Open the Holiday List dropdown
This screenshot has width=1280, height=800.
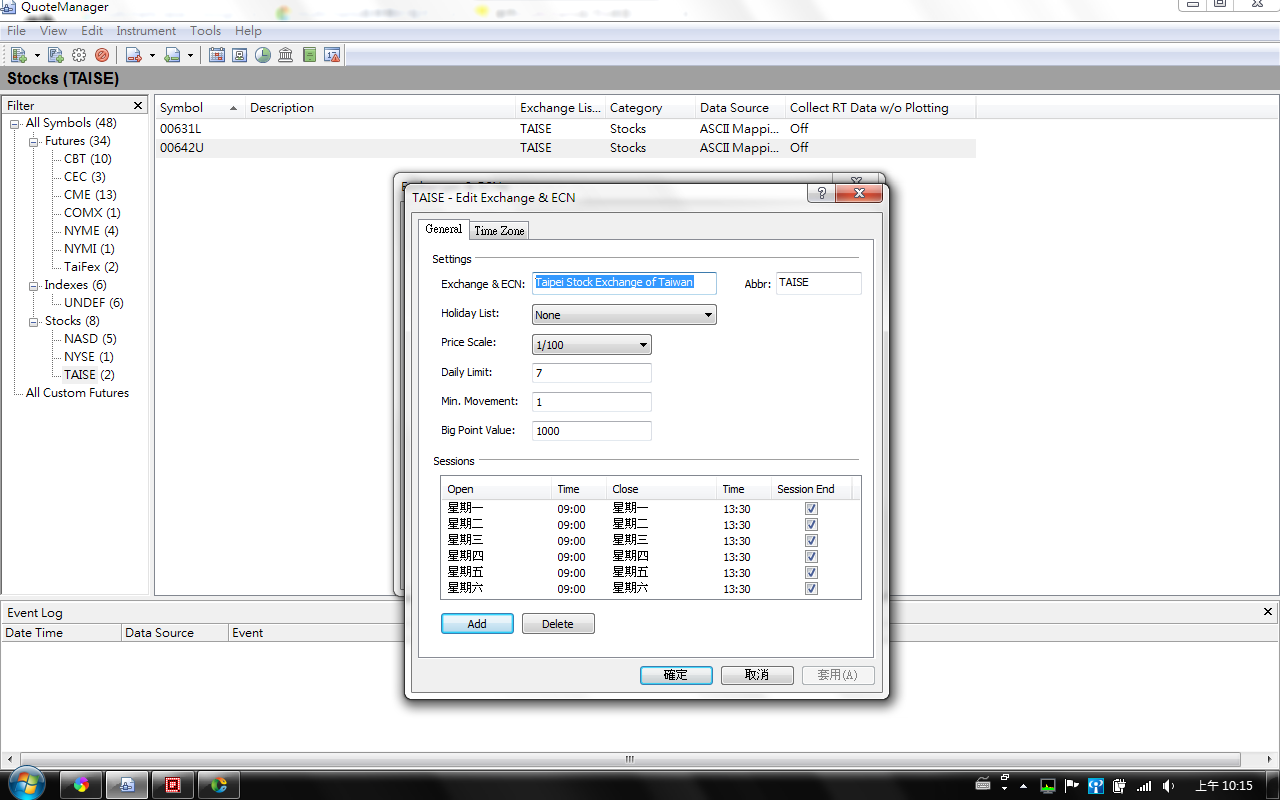coord(624,315)
